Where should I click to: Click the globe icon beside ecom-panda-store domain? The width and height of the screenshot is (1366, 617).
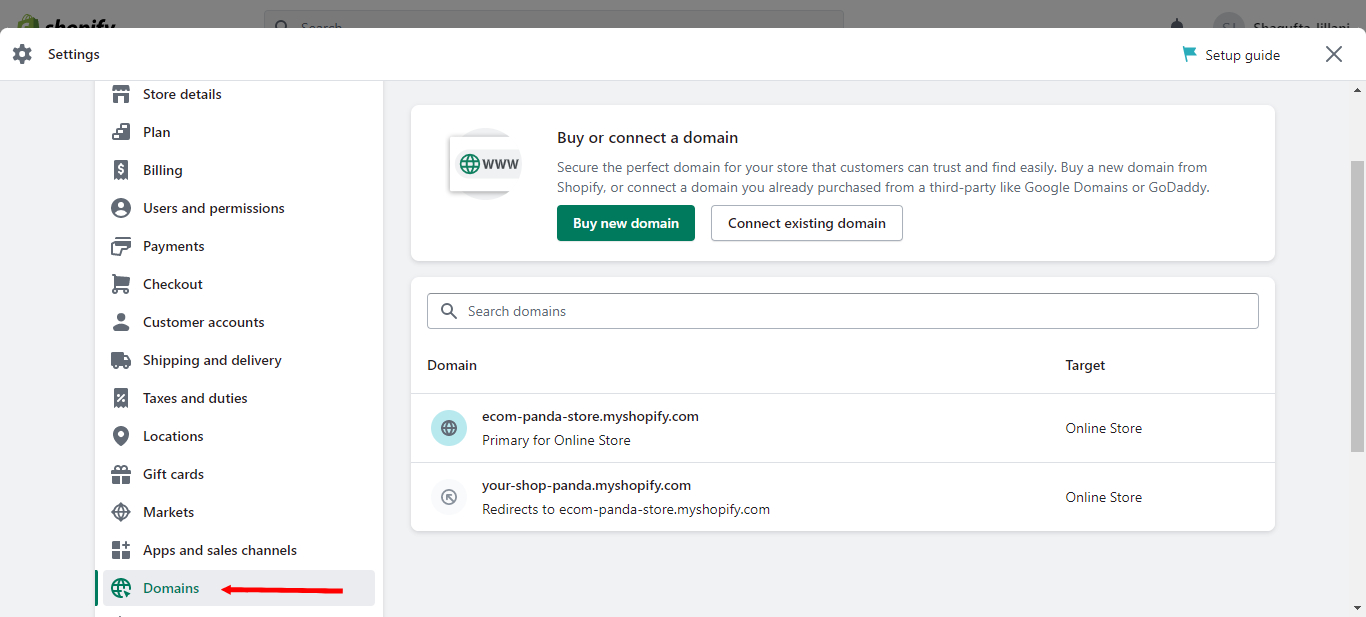click(449, 427)
